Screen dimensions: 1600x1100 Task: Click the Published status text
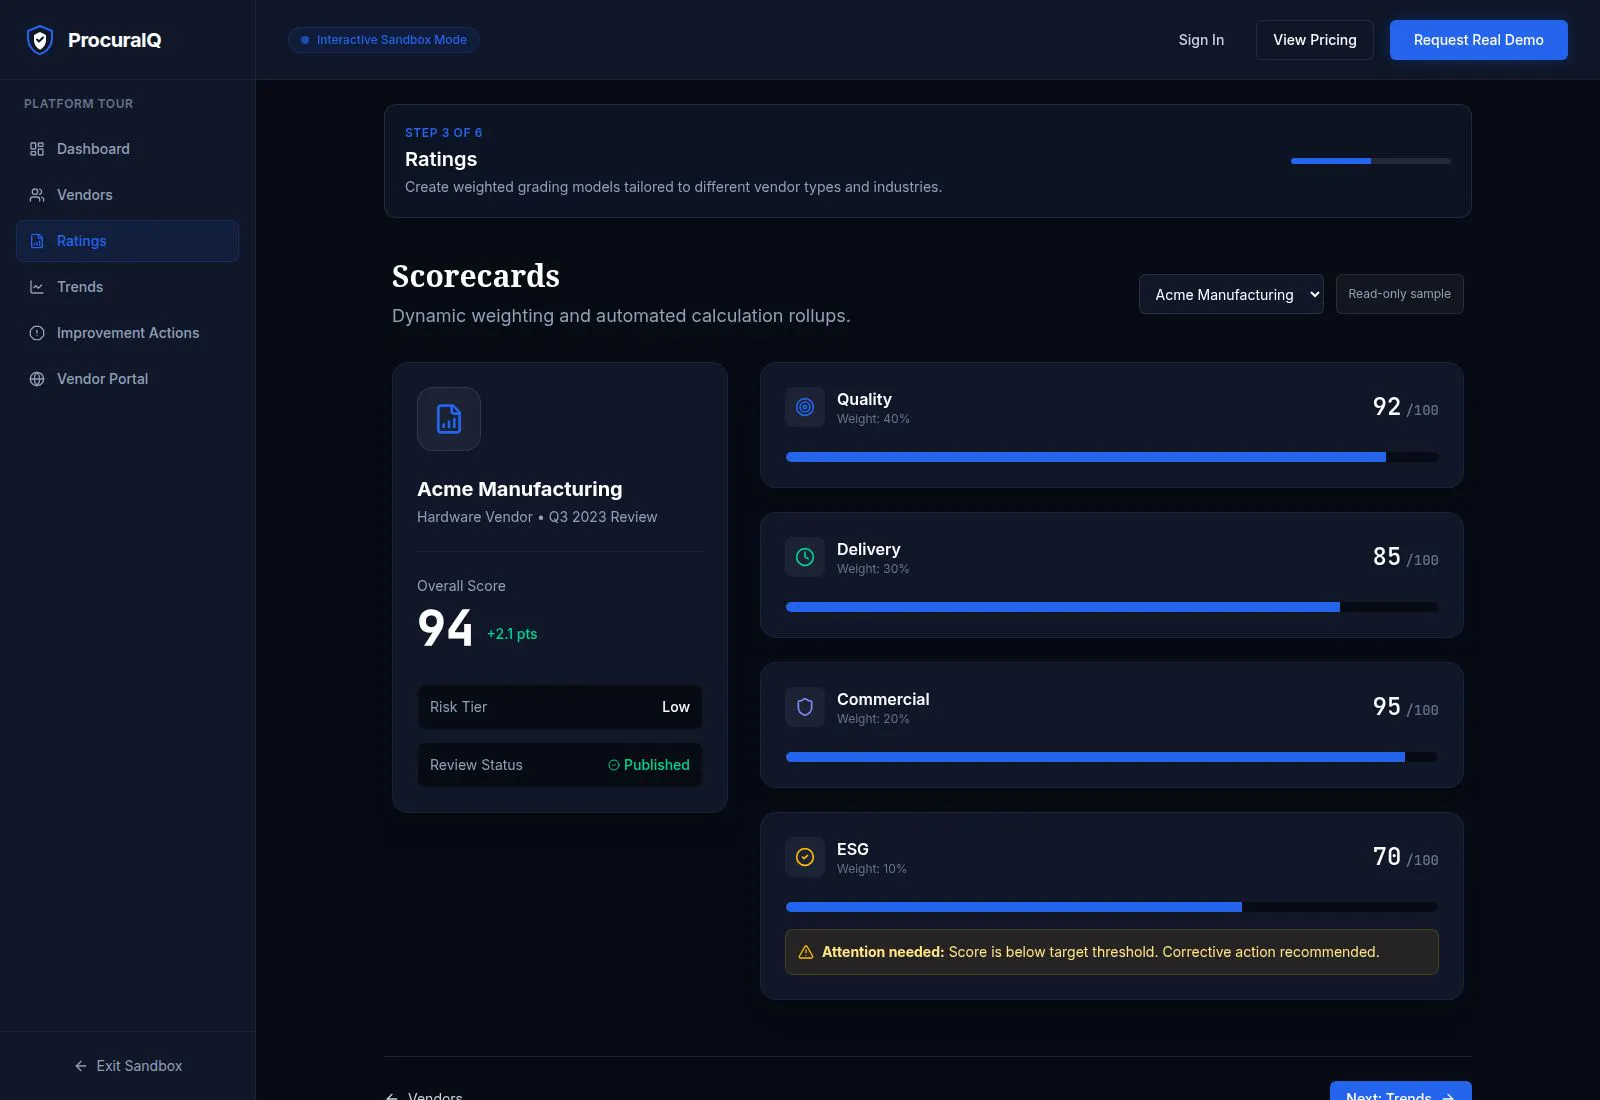pyautogui.click(x=657, y=765)
